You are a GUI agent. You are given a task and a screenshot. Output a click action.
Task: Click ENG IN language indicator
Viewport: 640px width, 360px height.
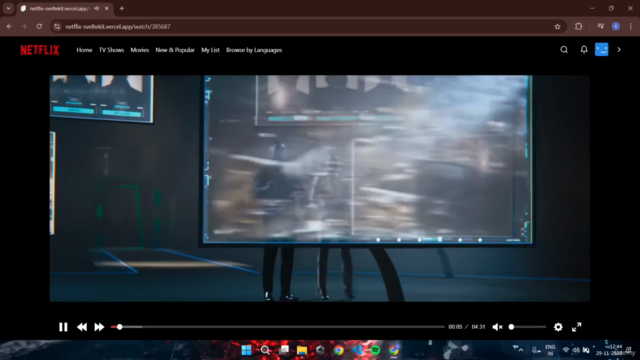[550, 350]
